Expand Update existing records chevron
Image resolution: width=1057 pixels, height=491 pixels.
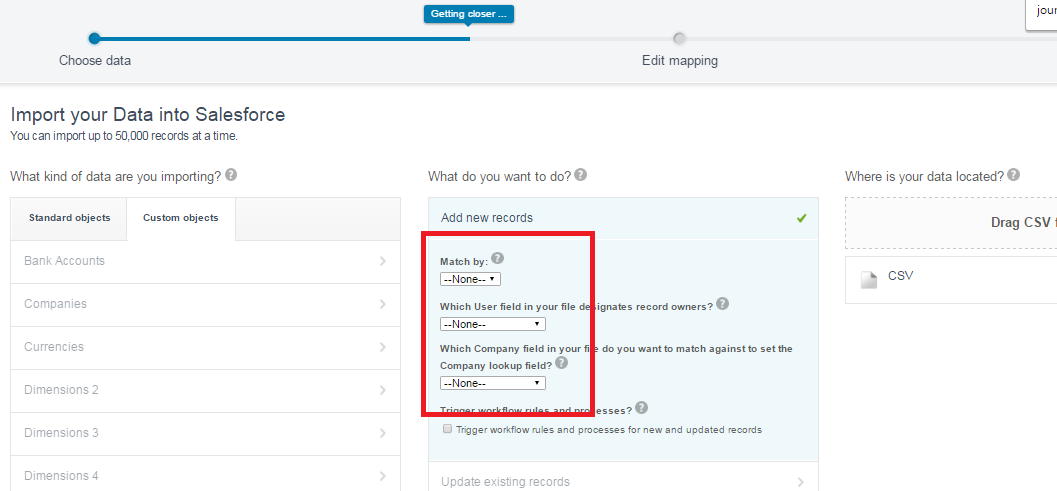[x=800, y=482]
